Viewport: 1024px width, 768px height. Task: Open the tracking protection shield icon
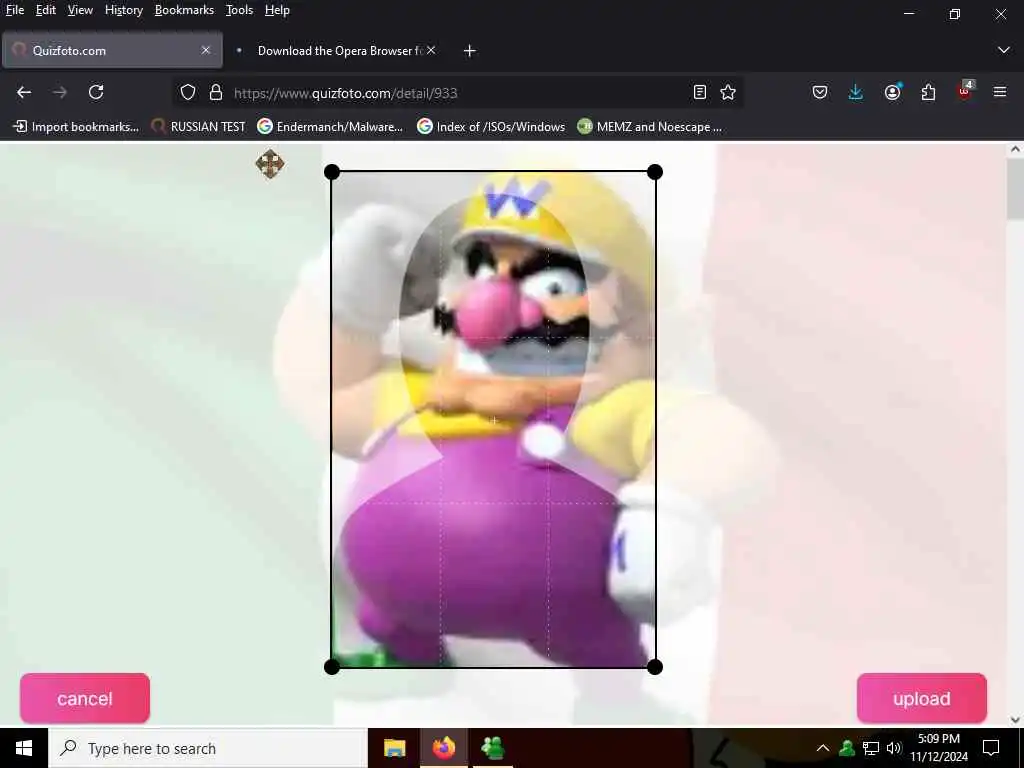188,93
